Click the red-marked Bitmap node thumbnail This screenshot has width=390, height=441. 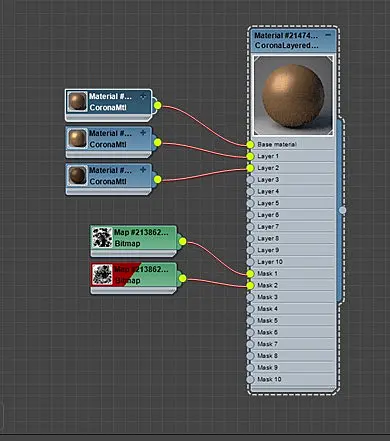(x=102, y=275)
